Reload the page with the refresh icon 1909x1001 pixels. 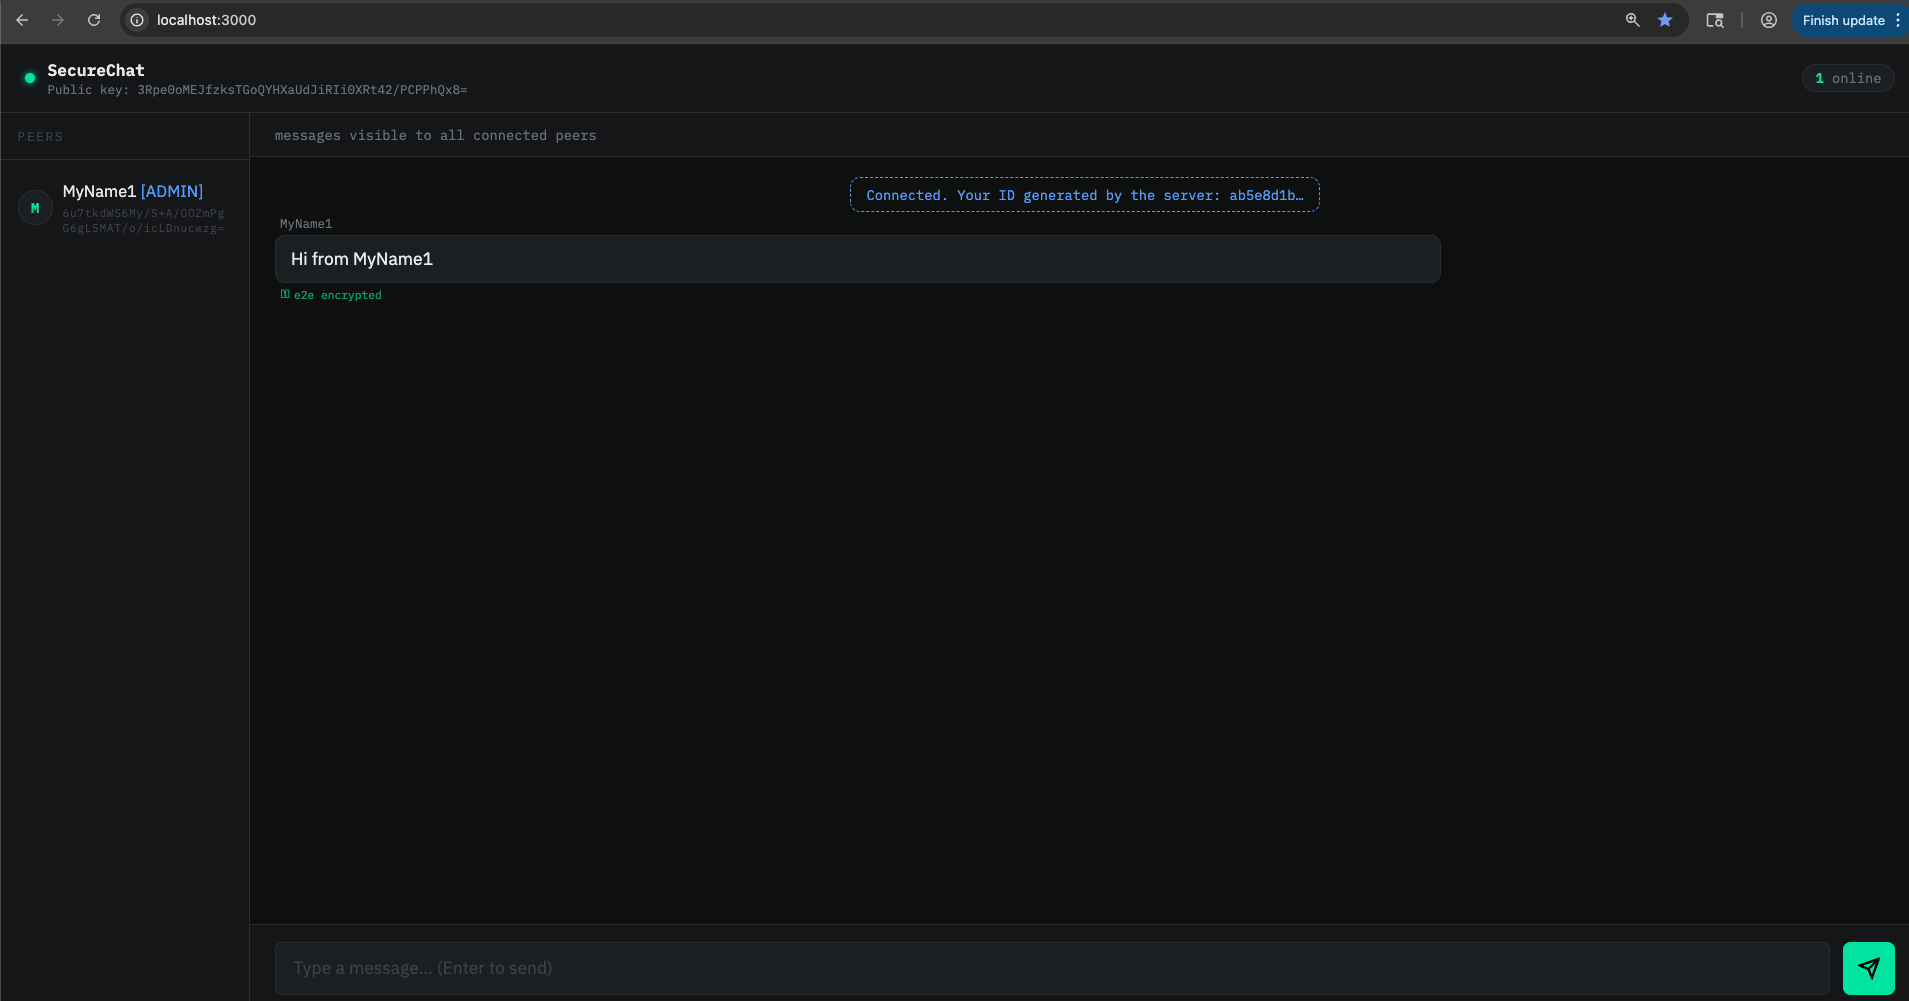pyautogui.click(x=94, y=19)
